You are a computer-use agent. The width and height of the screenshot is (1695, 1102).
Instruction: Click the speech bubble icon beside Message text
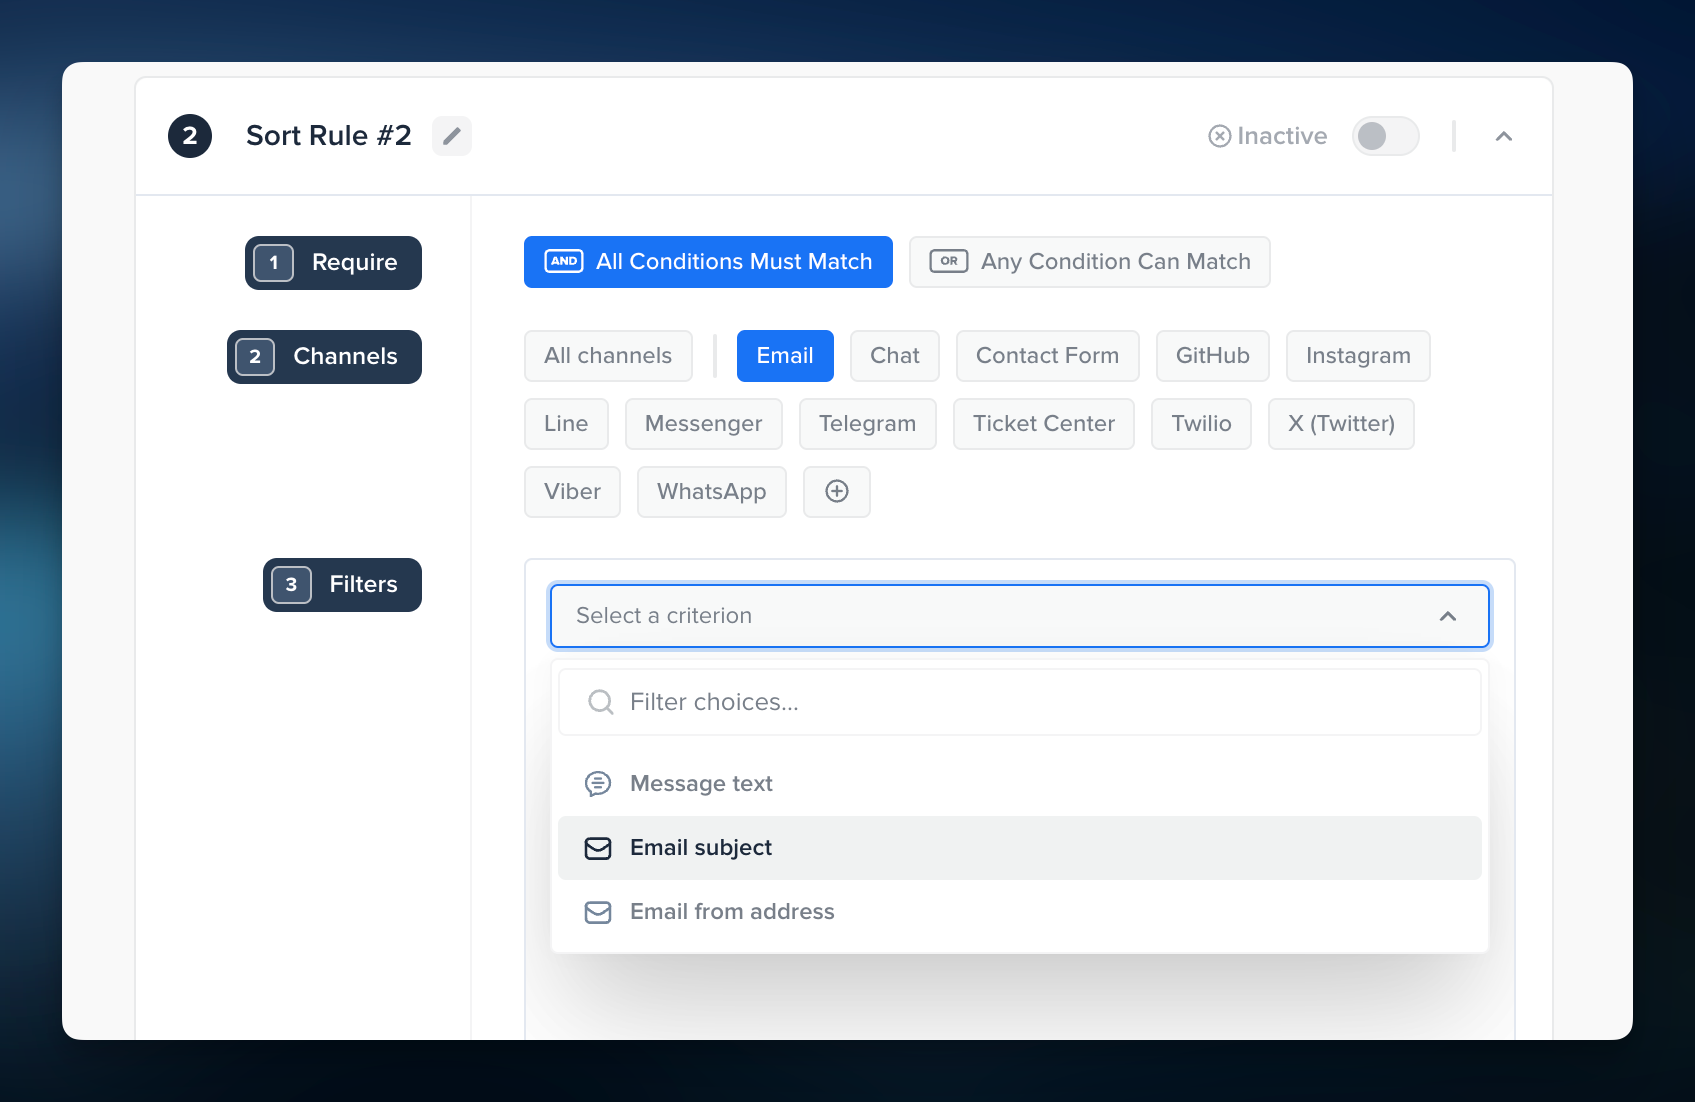point(599,783)
